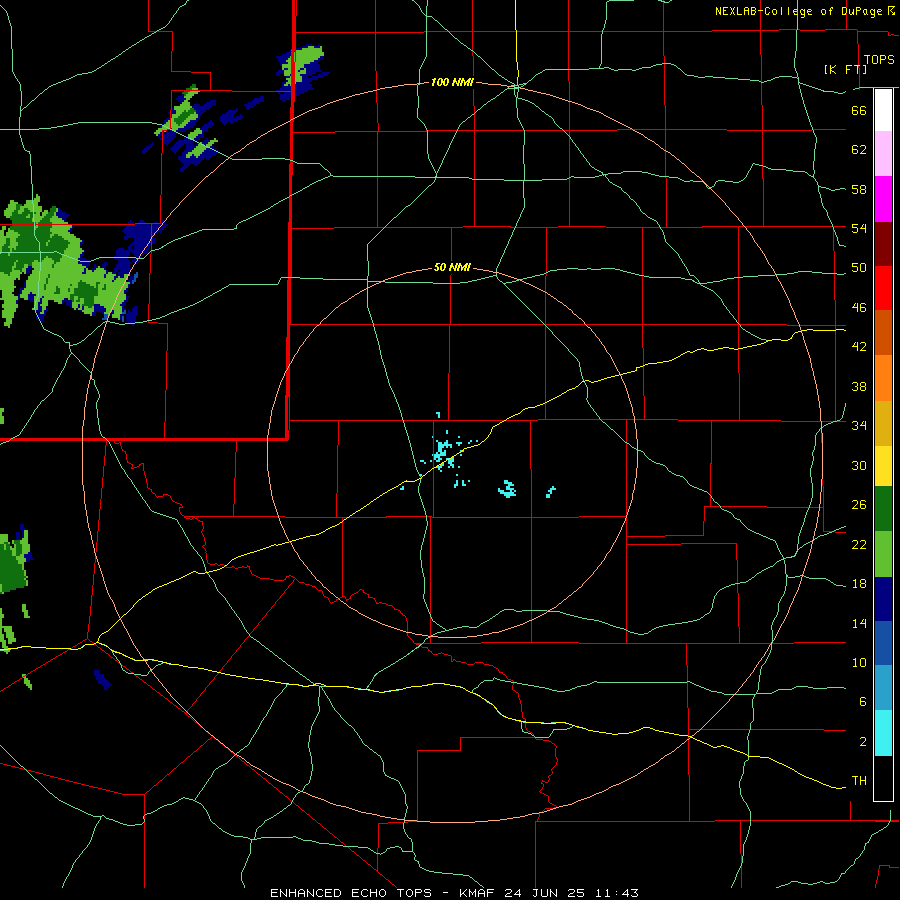
Task: Pick the cyan legend swatch near label 2
Action: (x=883, y=733)
